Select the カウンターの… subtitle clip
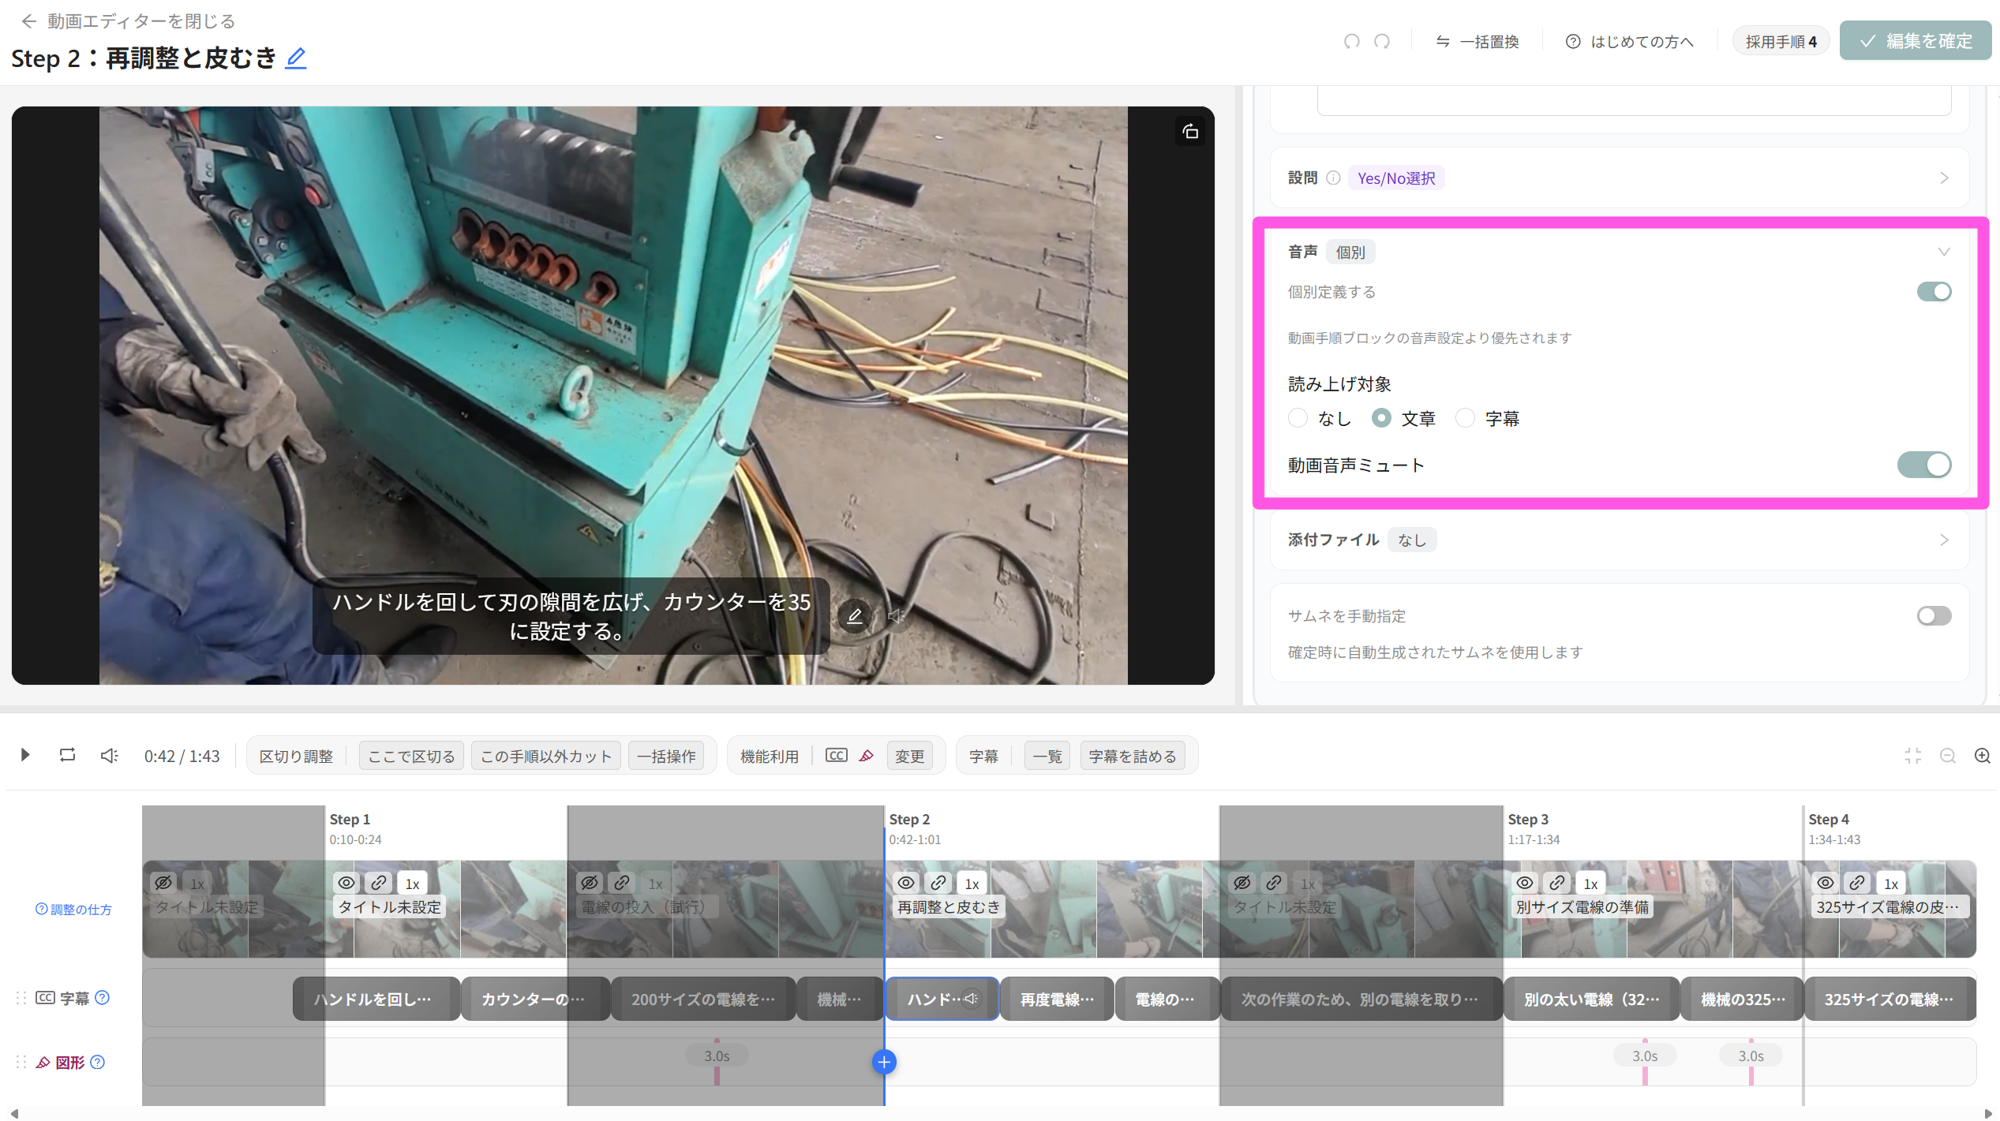 tap(533, 999)
